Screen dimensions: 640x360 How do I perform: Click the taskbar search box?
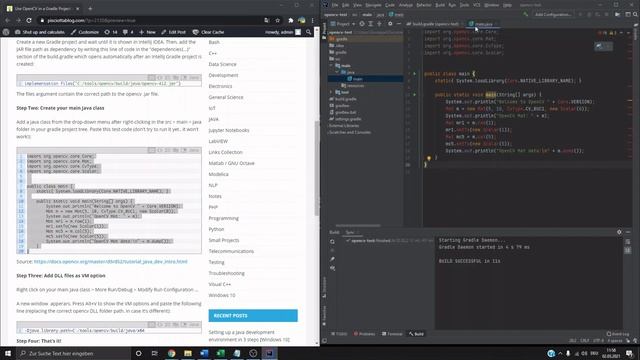click(73, 353)
